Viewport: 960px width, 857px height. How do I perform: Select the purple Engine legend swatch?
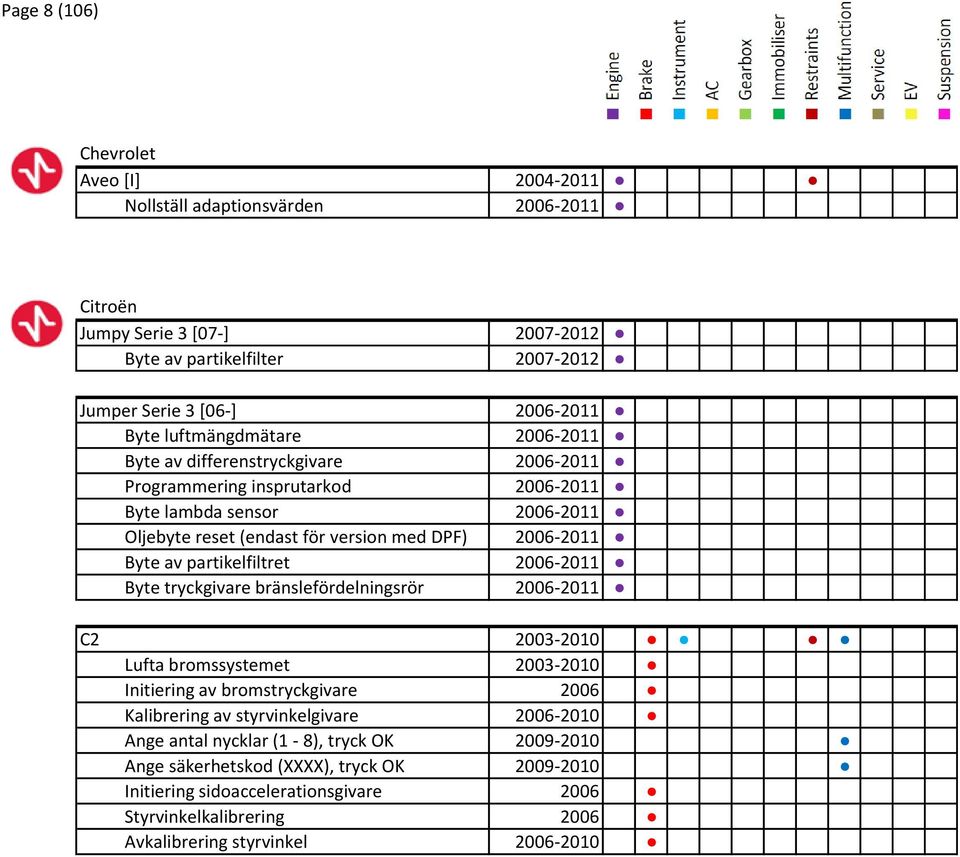[x=613, y=114]
